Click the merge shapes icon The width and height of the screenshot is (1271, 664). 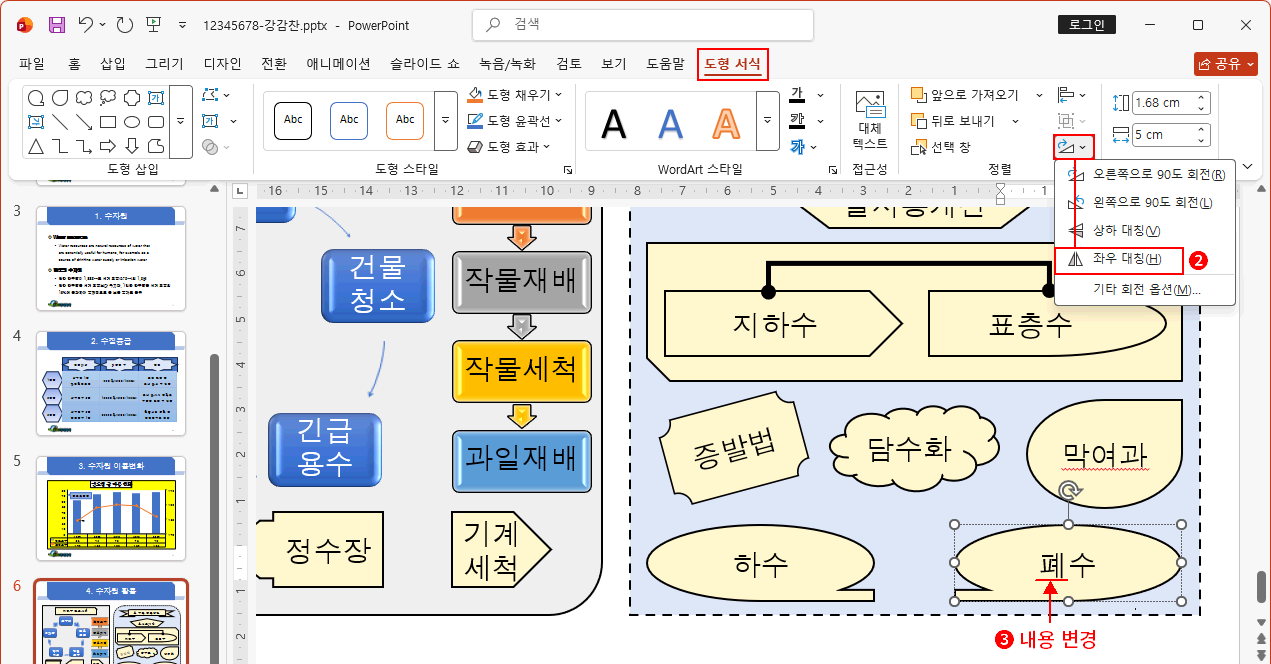[210, 146]
